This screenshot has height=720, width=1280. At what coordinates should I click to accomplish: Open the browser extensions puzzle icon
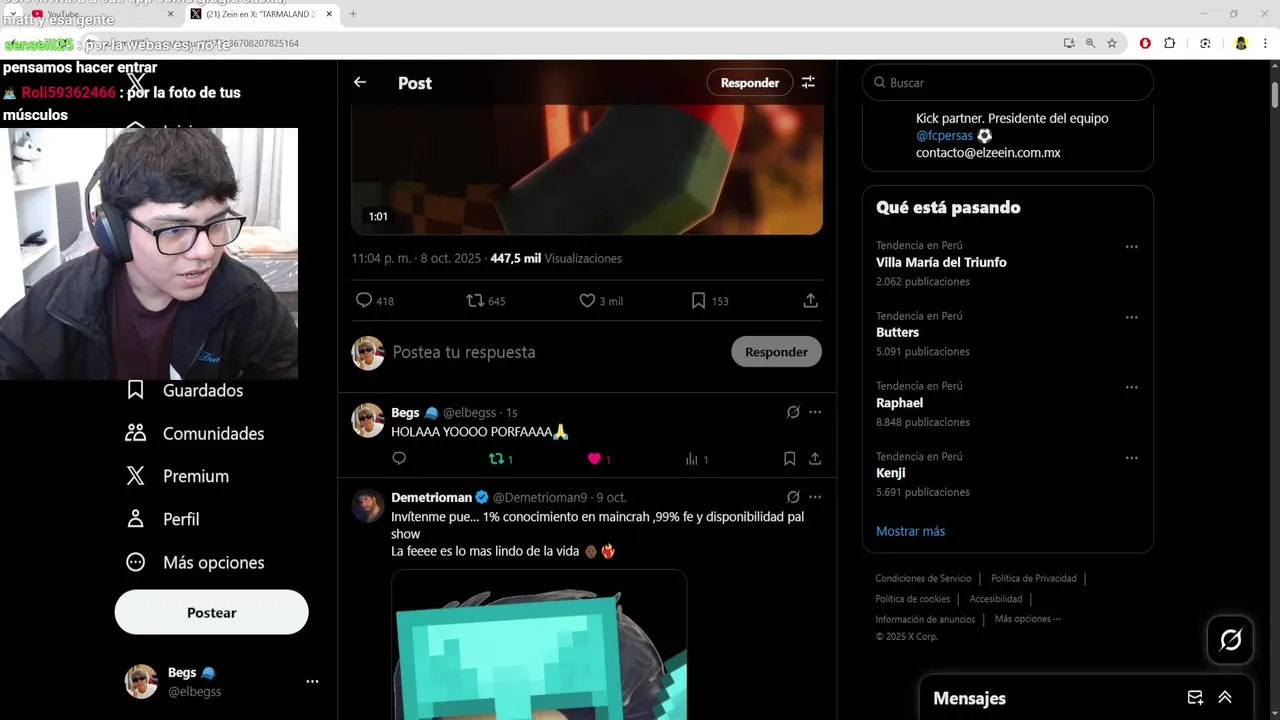tap(1169, 43)
